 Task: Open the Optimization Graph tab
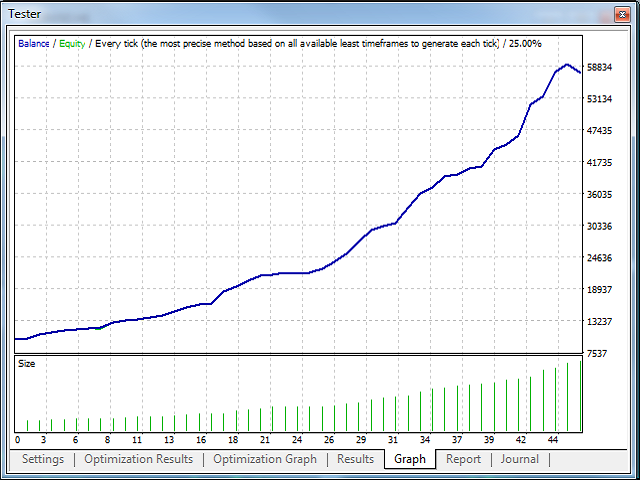tap(265, 459)
